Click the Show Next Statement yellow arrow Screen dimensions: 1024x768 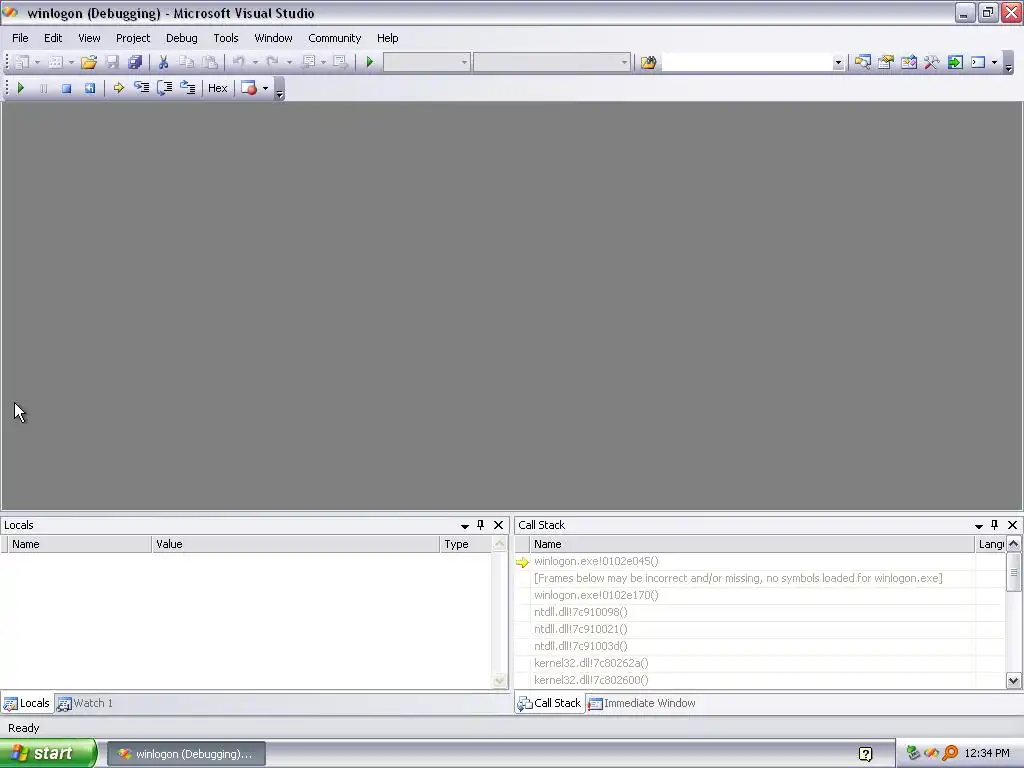[x=118, y=88]
